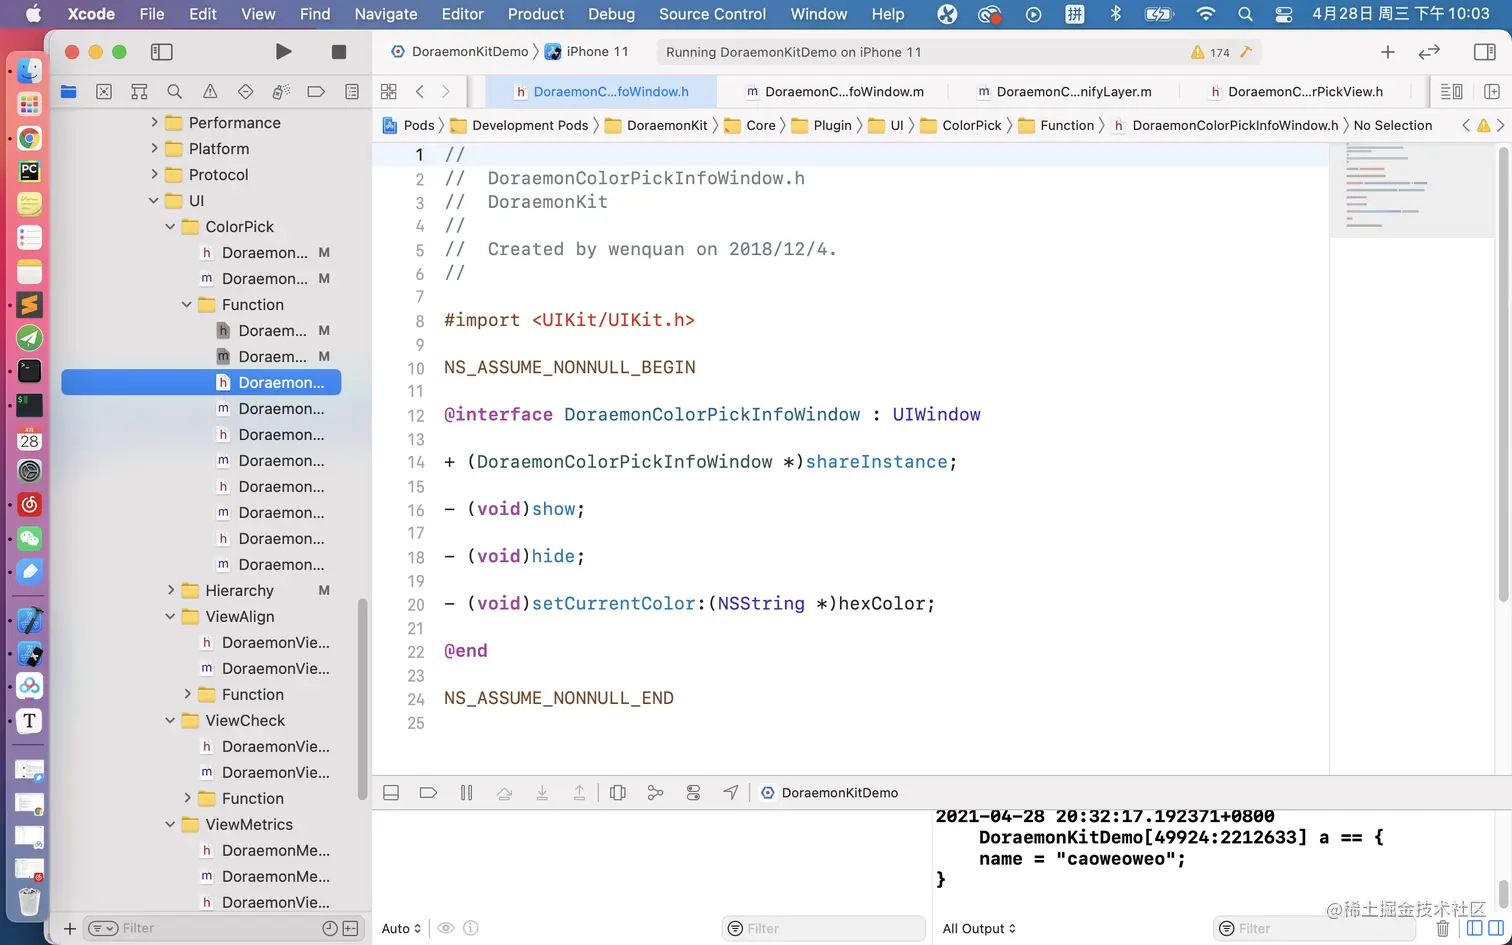Stop the running scheme
The width and height of the screenshot is (1512, 945).
[339, 52]
